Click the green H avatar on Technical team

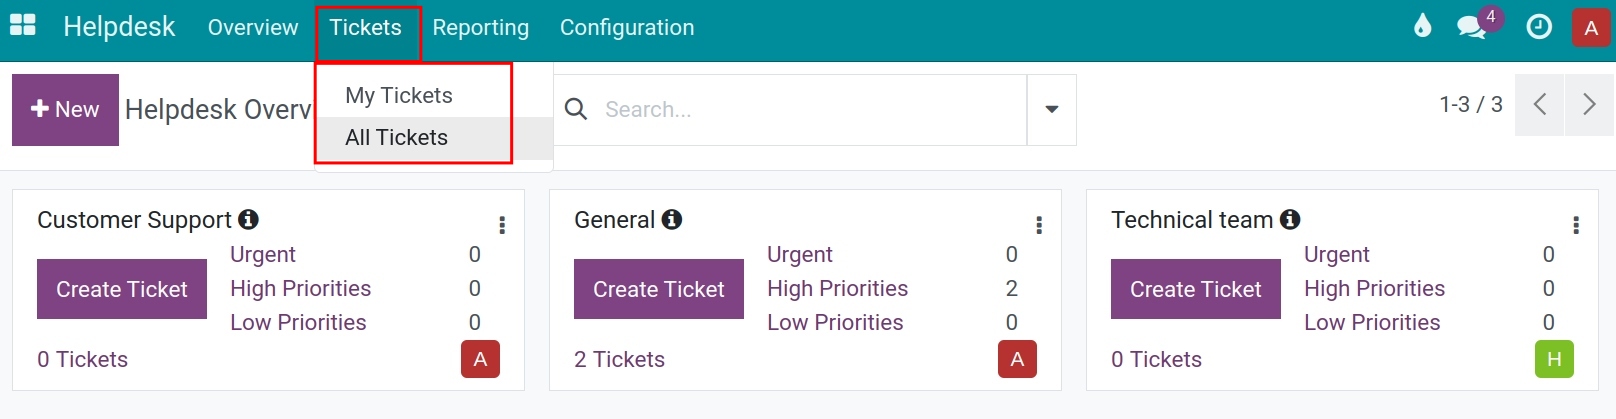click(1554, 359)
